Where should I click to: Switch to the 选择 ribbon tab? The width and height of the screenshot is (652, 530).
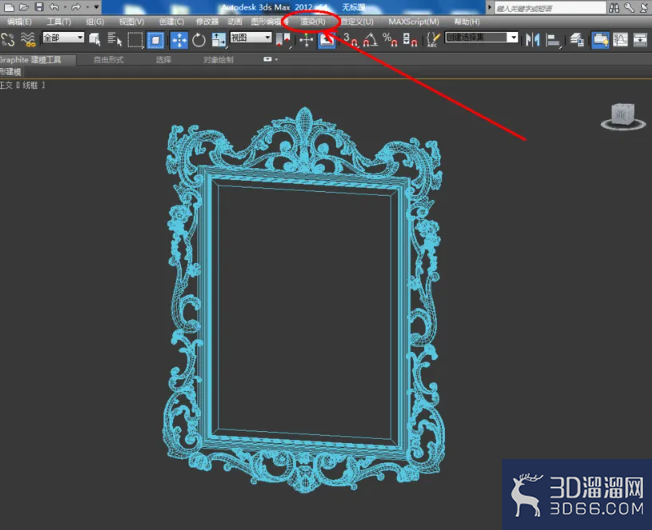point(163,60)
